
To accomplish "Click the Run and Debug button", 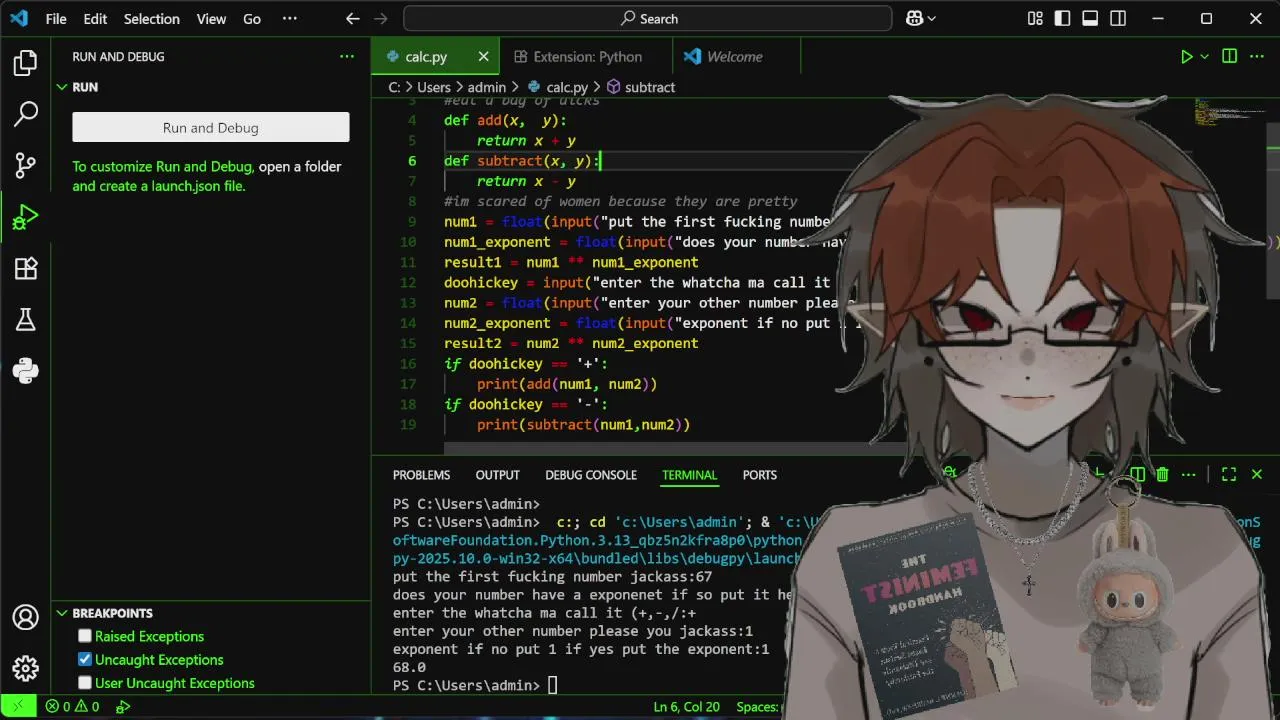I will (x=211, y=128).
